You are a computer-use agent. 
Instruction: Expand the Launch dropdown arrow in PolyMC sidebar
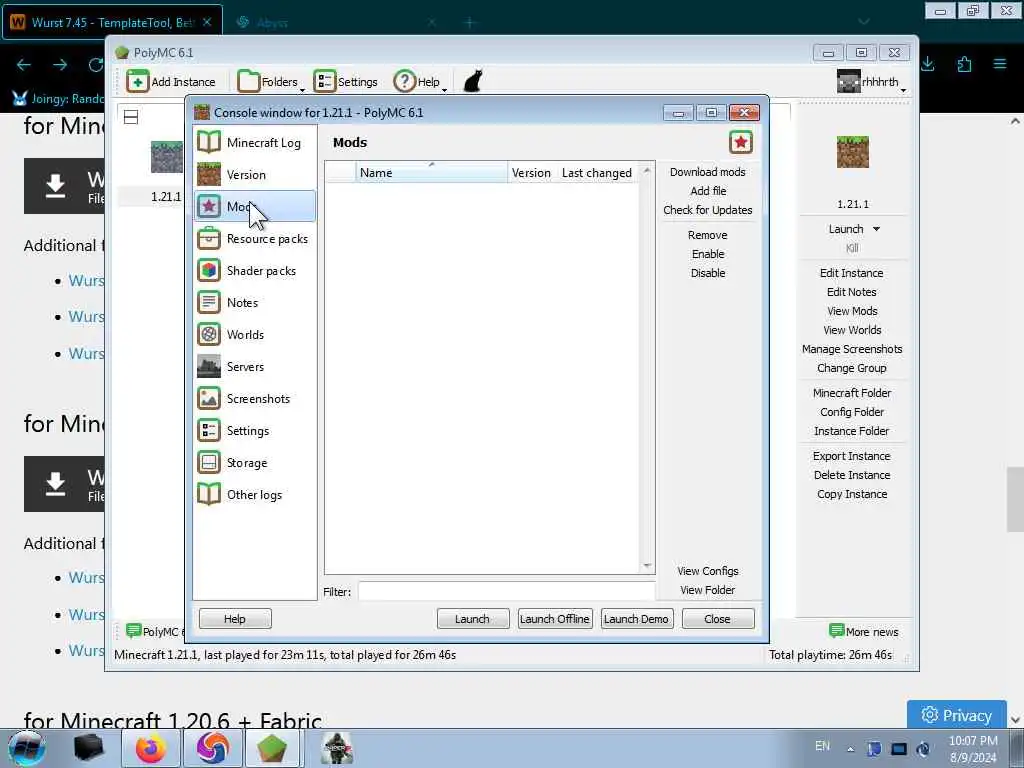[x=876, y=229]
